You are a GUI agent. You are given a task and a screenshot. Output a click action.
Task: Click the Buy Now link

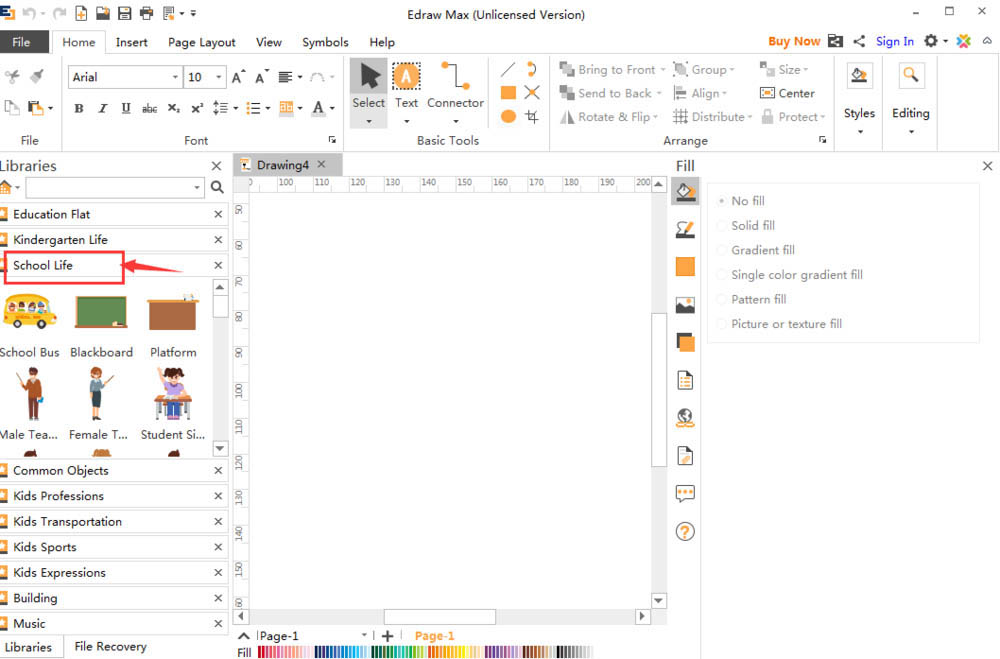pos(794,41)
